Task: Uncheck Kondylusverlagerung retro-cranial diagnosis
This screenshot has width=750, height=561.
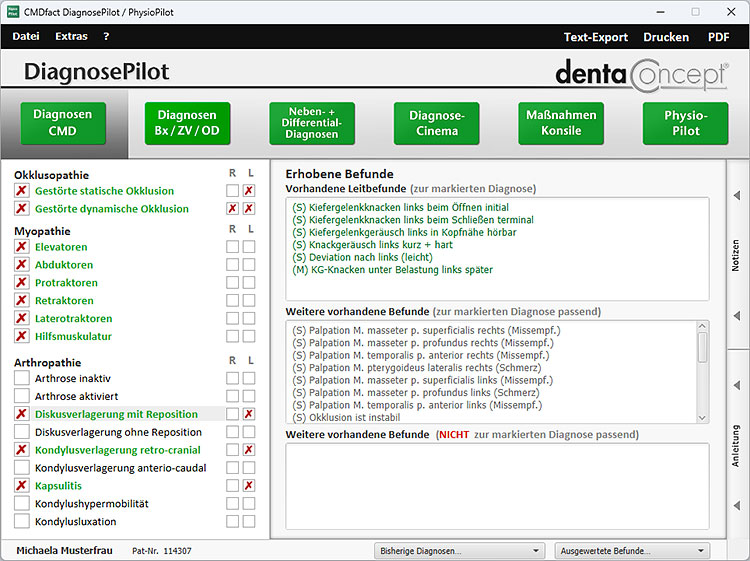Action: 21,450
